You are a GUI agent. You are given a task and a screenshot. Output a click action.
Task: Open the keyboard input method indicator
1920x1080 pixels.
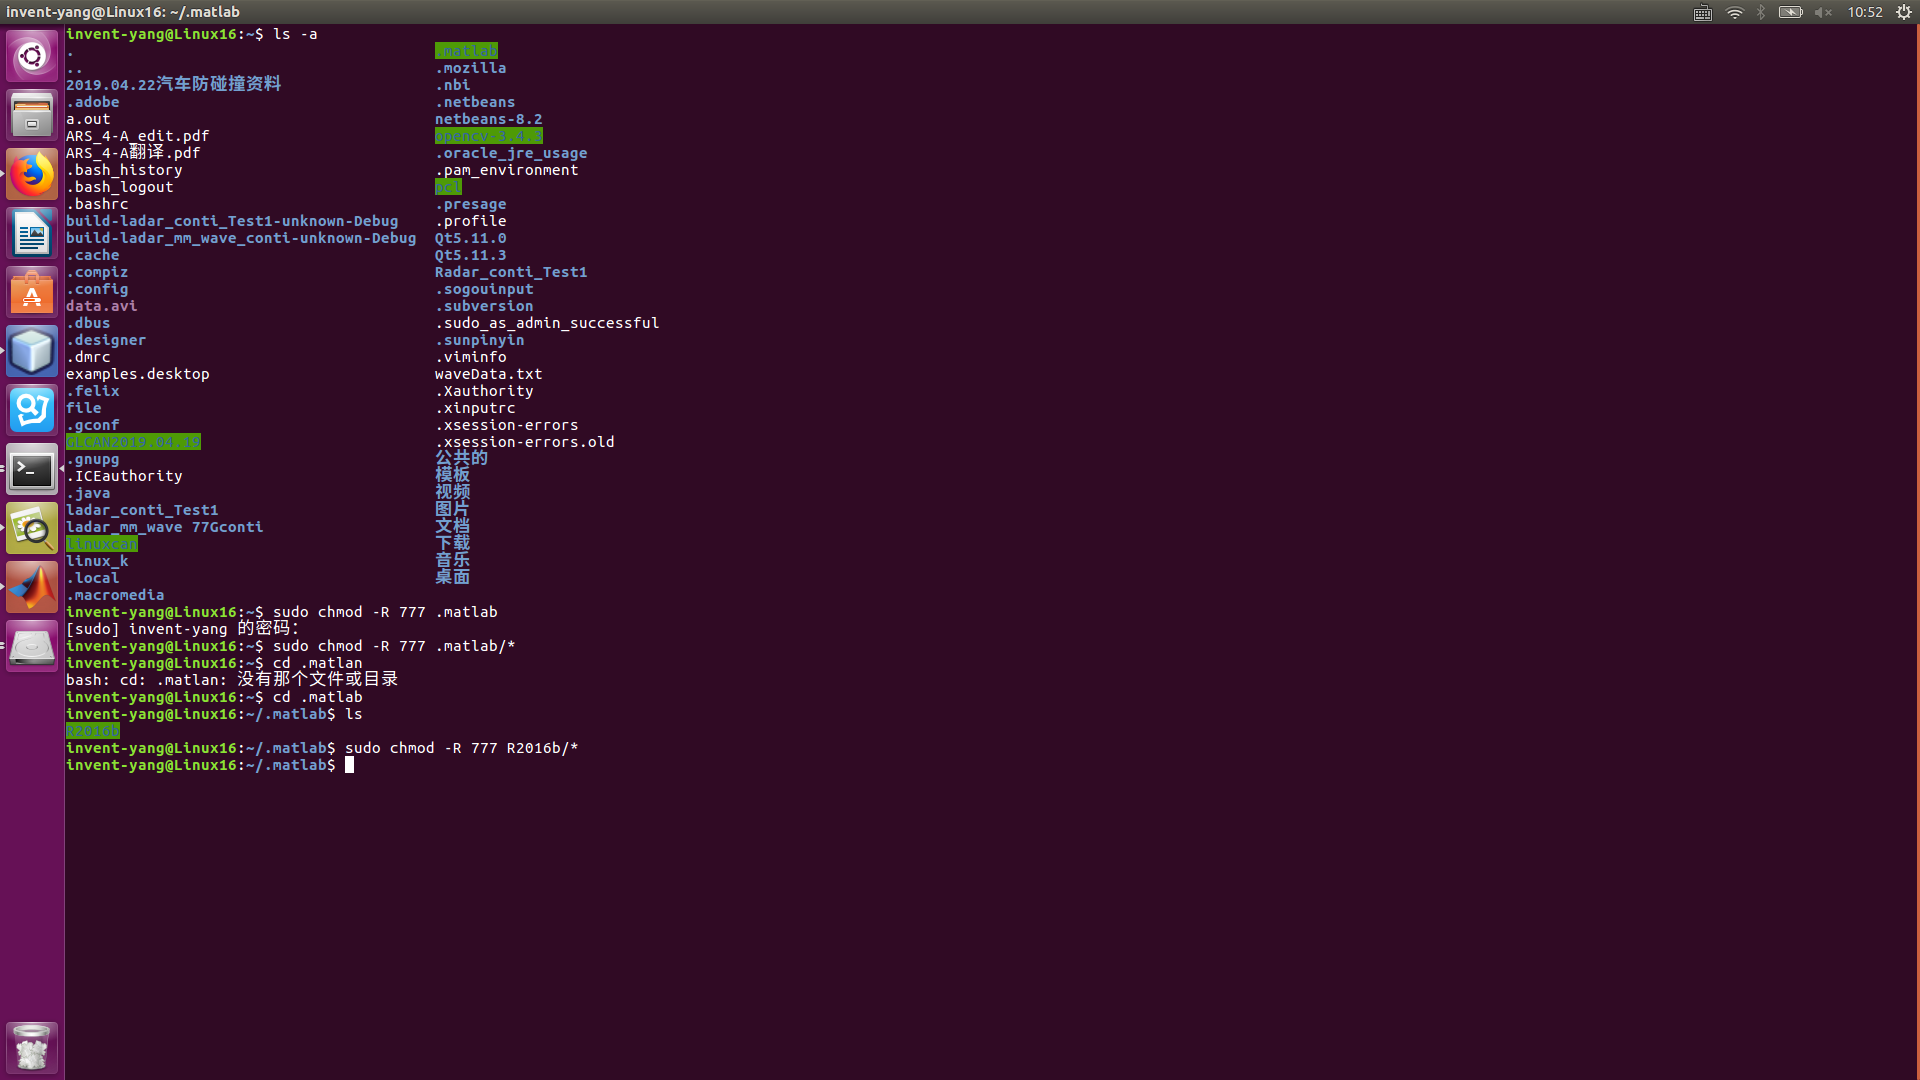pos(1703,12)
